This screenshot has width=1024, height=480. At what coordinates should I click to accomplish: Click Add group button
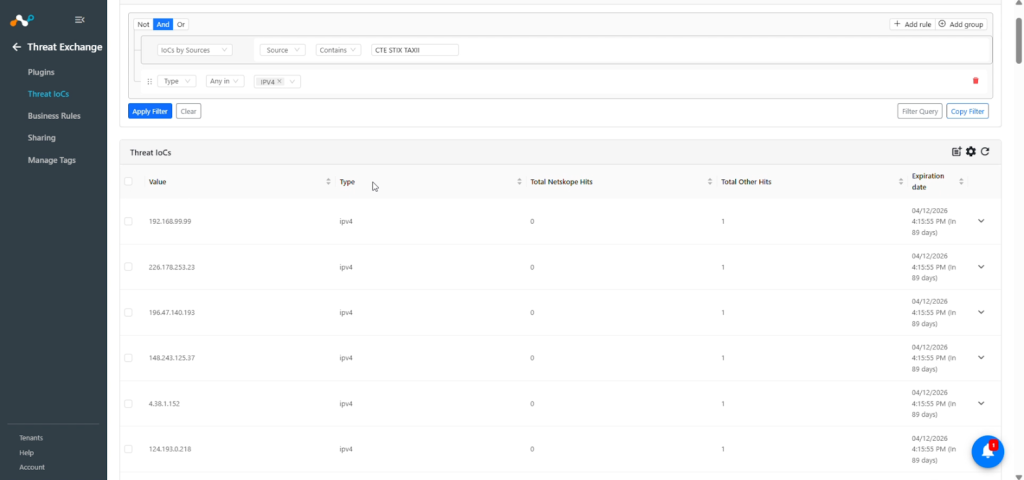pyautogui.click(x=961, y=24)
